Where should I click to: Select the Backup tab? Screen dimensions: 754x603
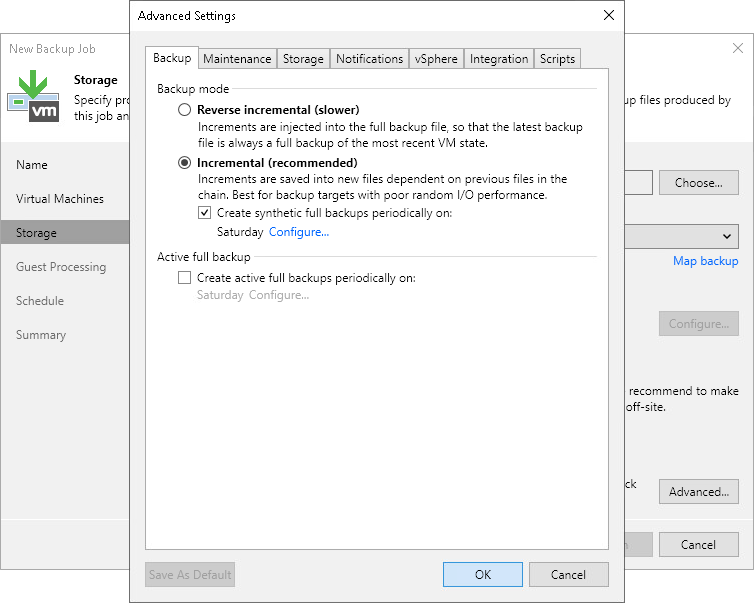[172, 58]
